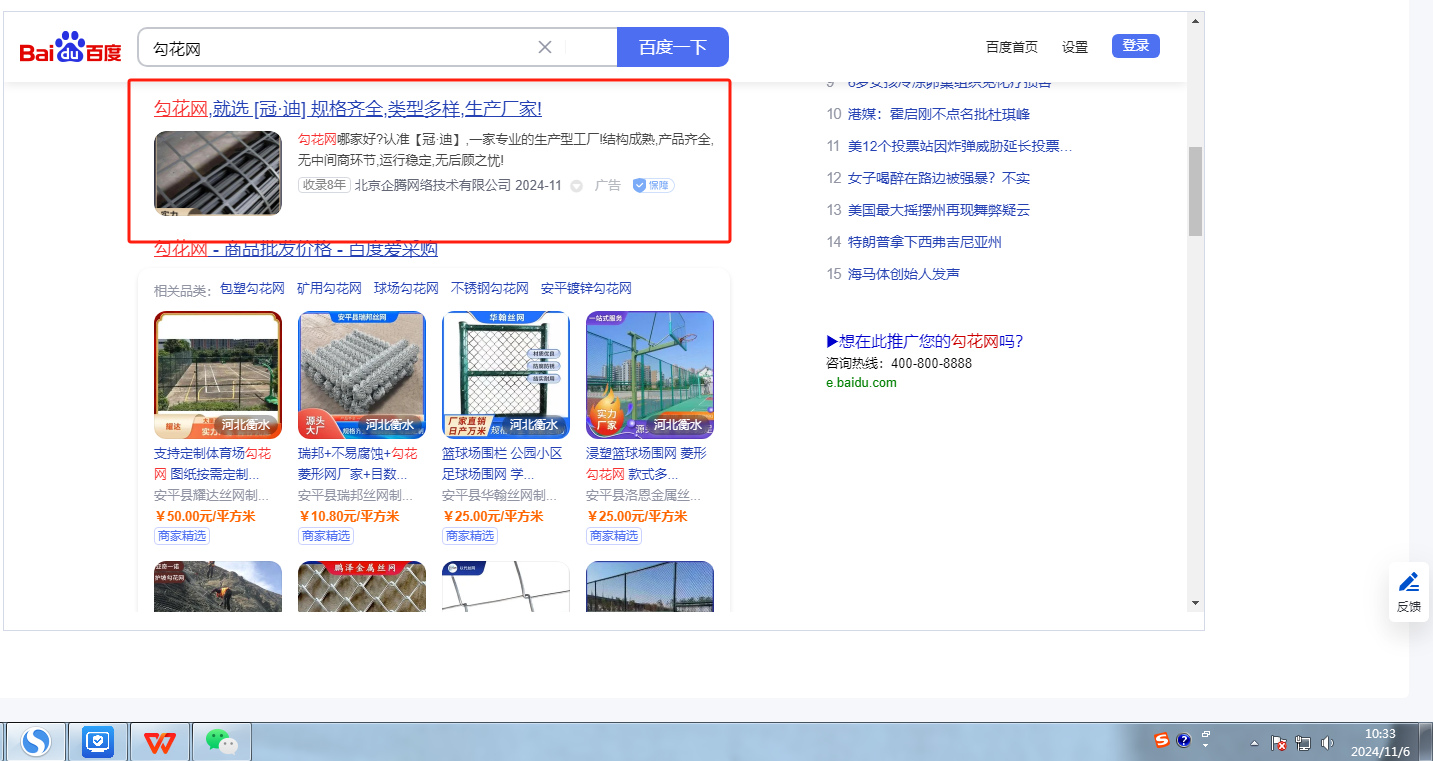Click the flag icon with red X in tray

tap(1279, 743)
